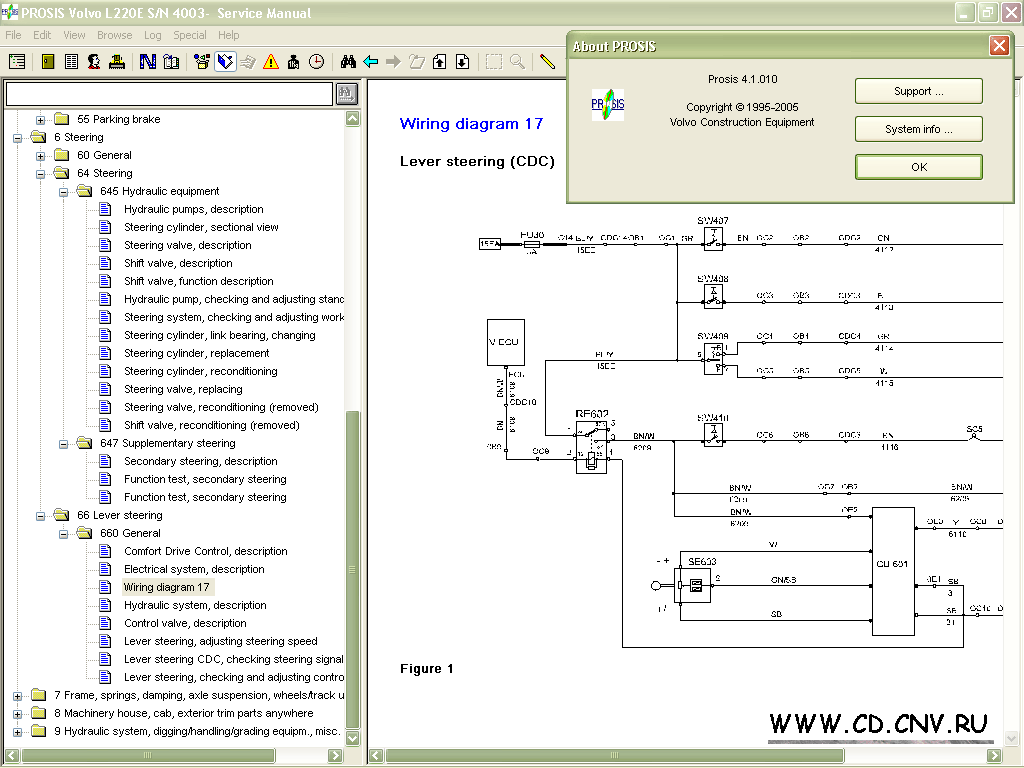Collapse the 64 Steering folder

(40, 174)
